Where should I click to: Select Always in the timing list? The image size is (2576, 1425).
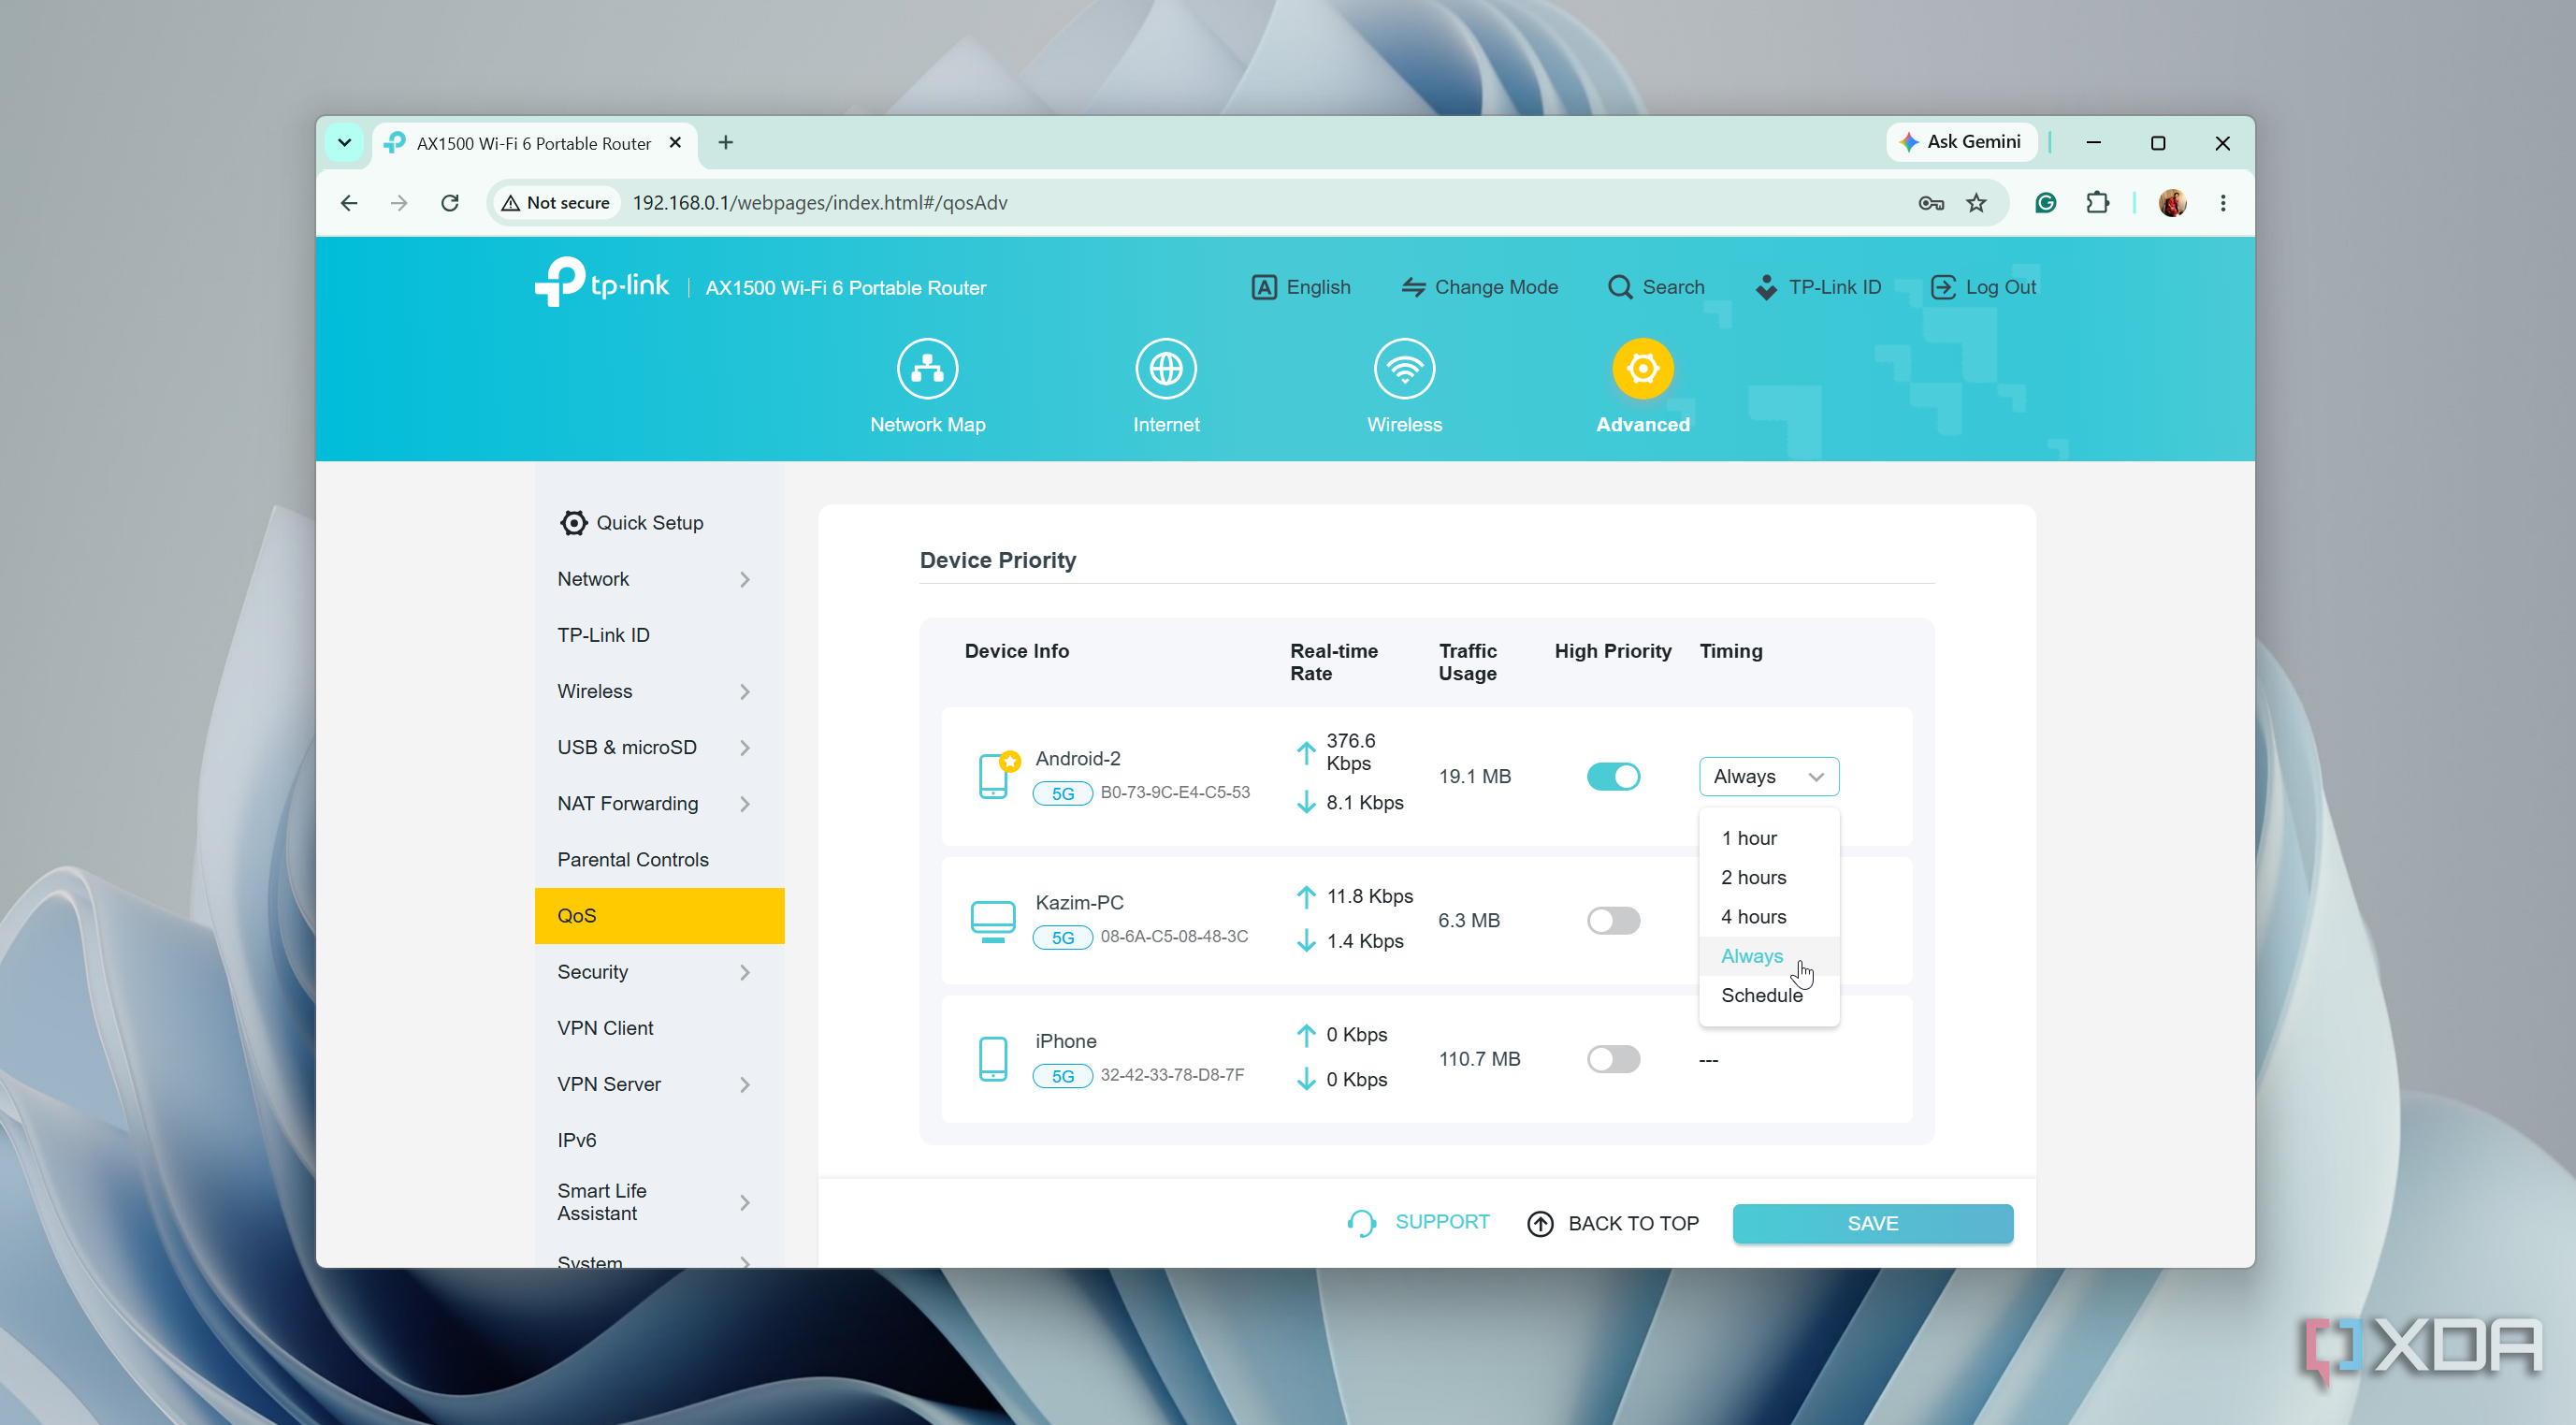tap(1768, 956)
